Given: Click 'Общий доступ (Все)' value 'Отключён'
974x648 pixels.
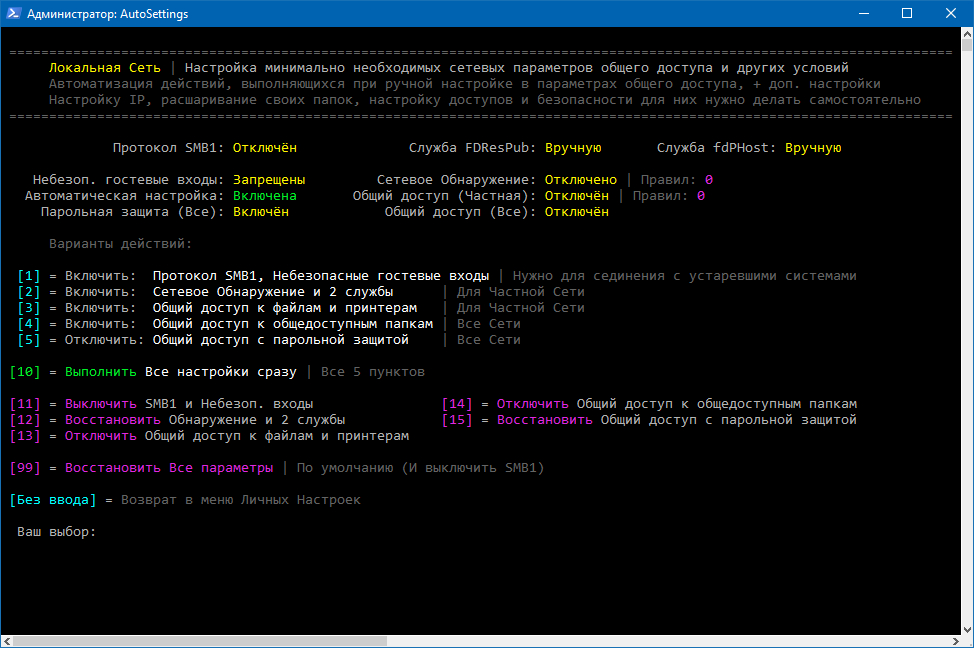Looking at the screenshot, I should click(576, 212).
